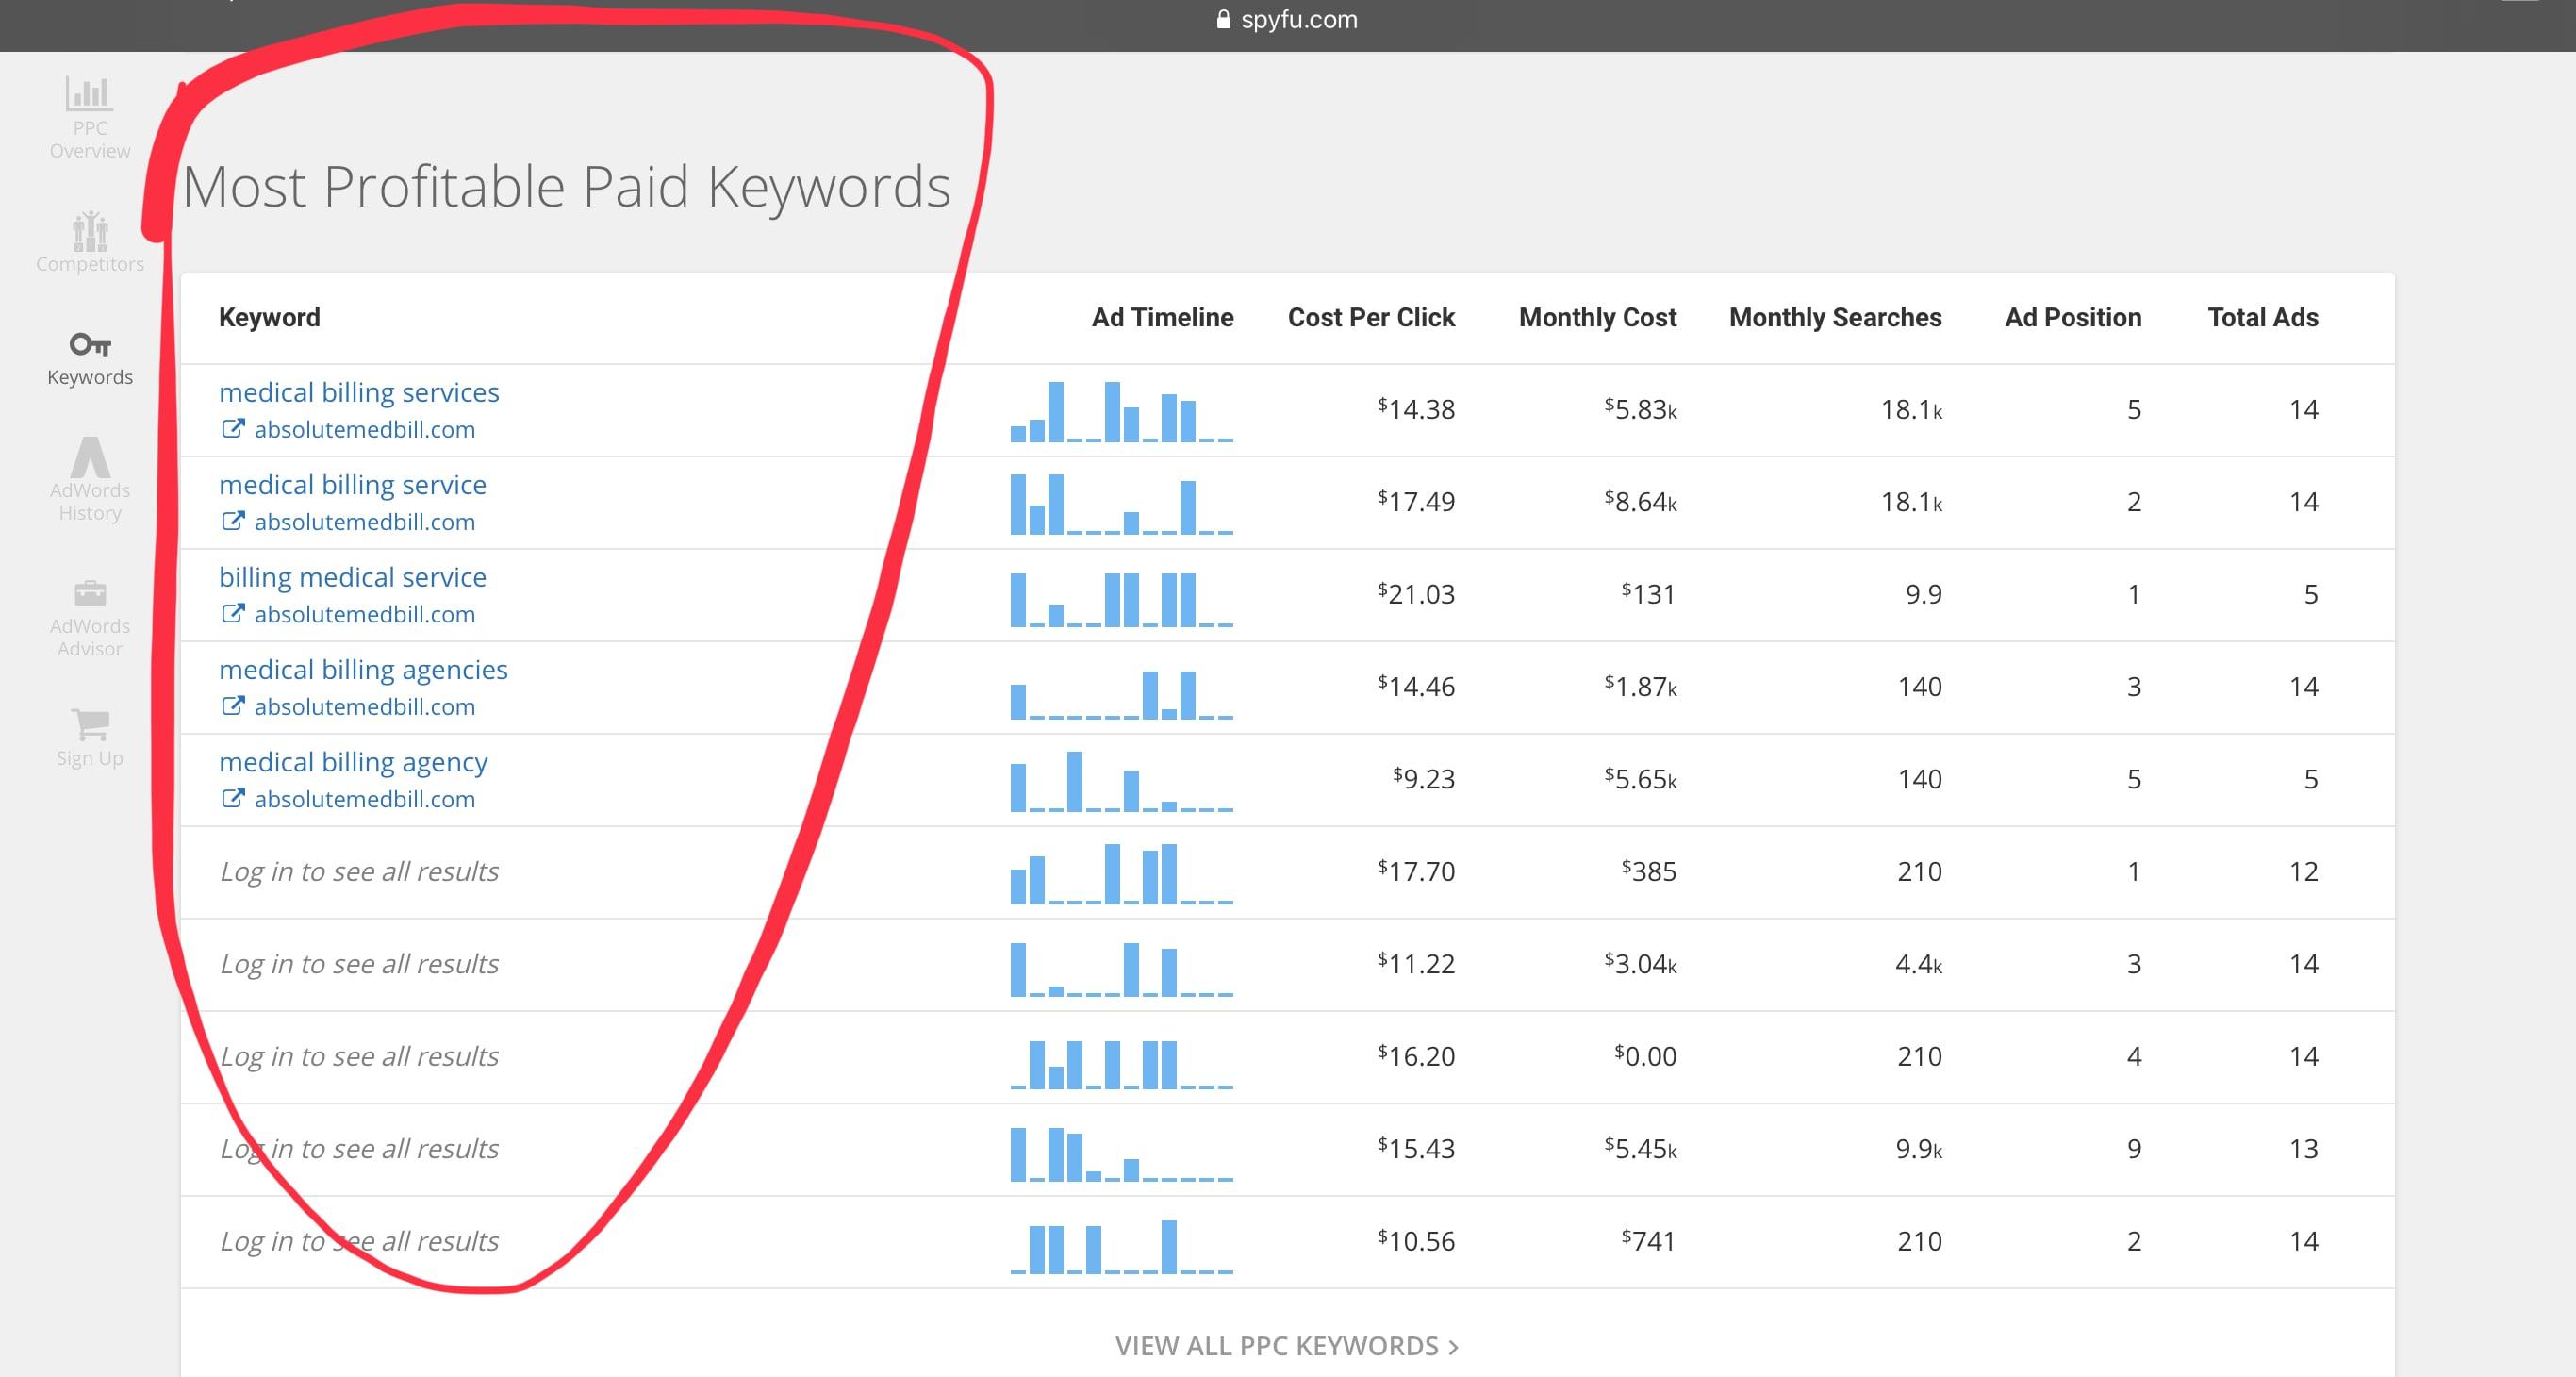
Task: Click the external-link icon under medical billing agency
Action: (x=232, y=798)
